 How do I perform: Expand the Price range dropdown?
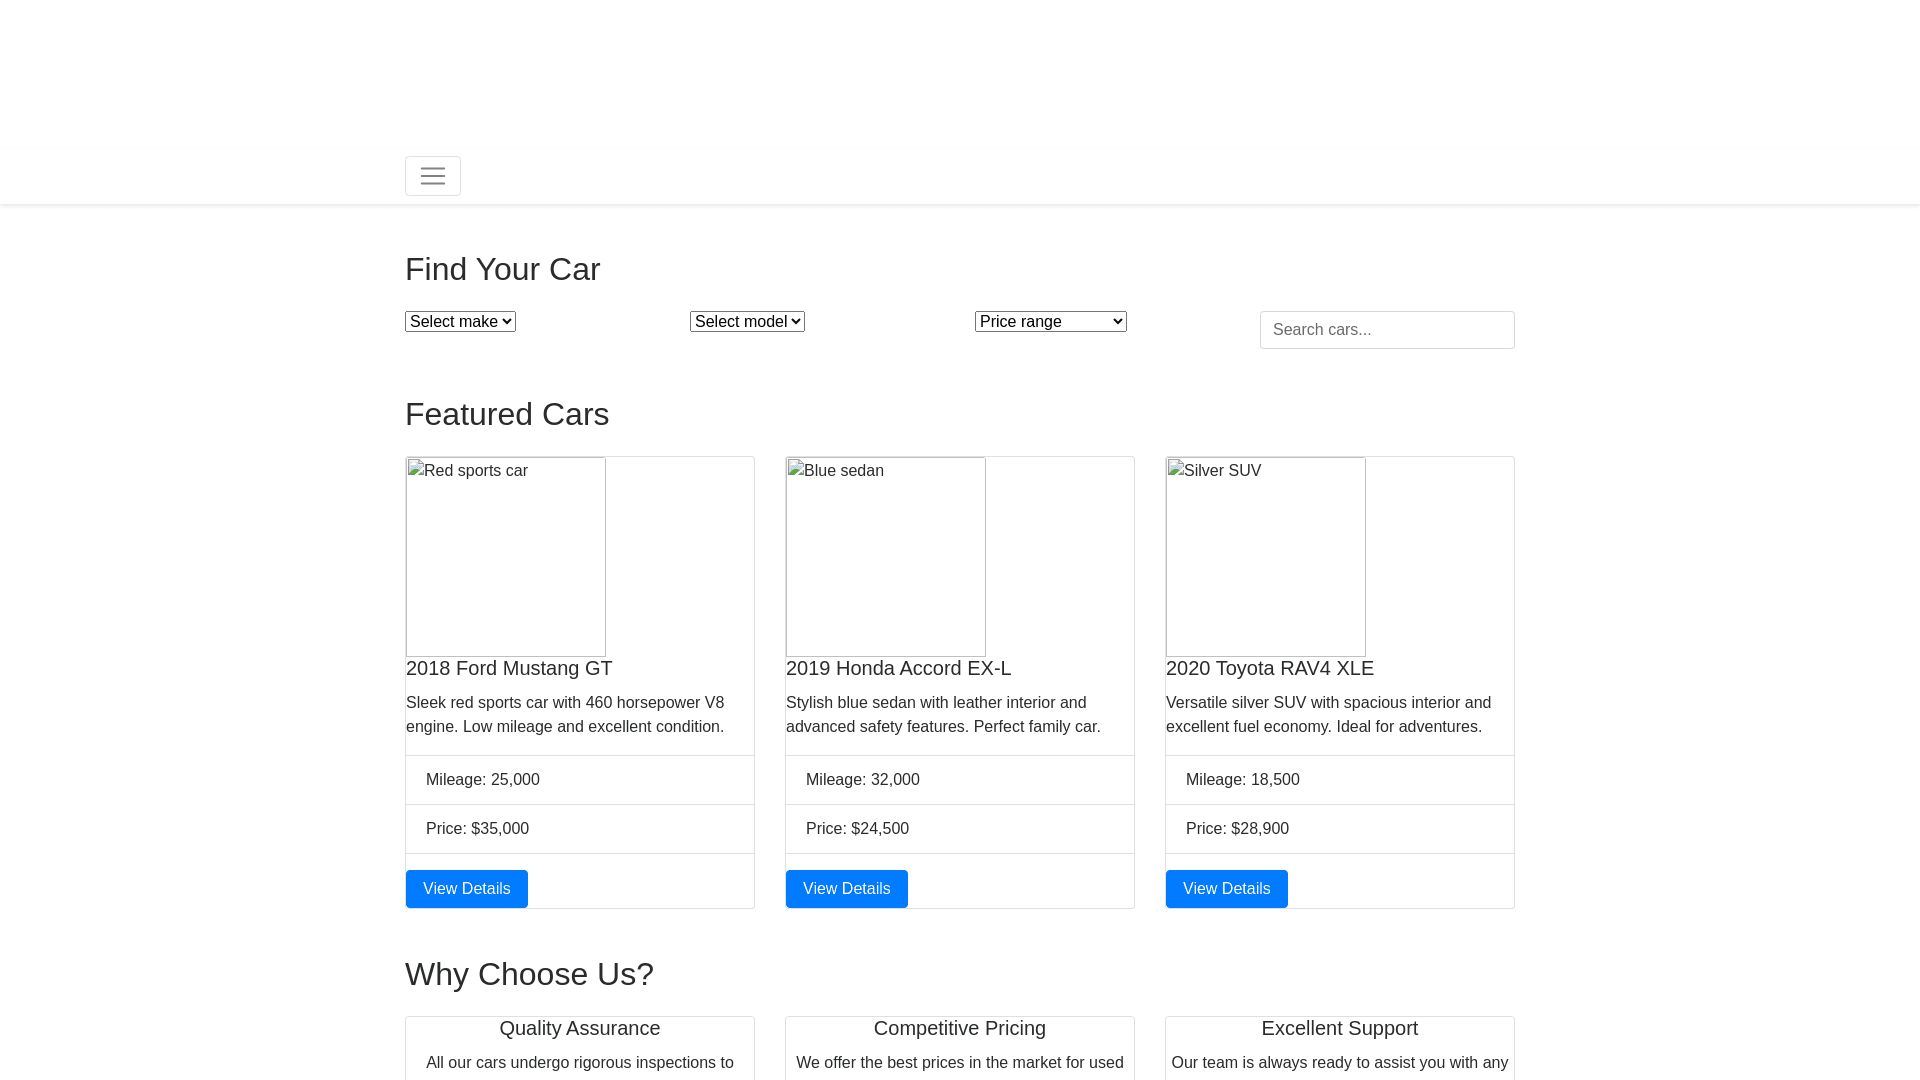click(x=1050, y=322)
